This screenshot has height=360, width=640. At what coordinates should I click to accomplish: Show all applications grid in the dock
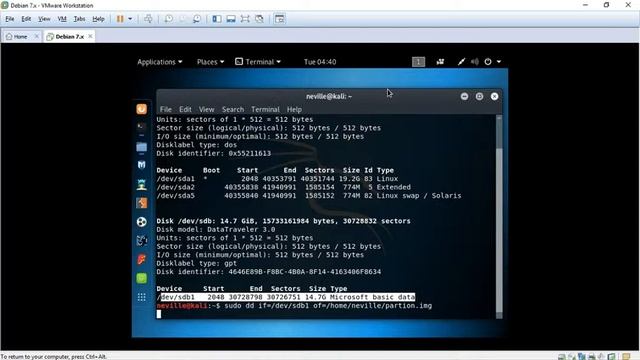(x=142, y=297)
